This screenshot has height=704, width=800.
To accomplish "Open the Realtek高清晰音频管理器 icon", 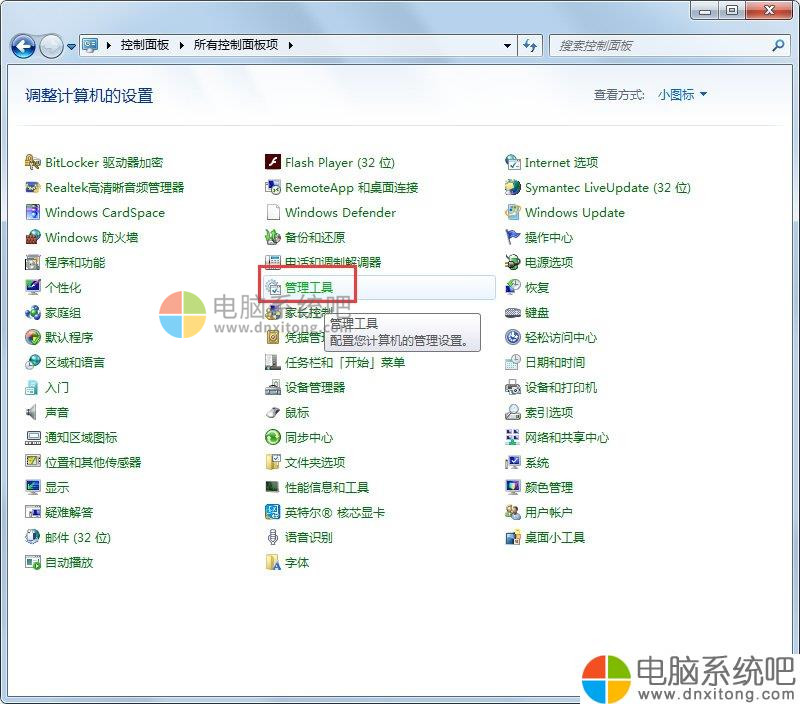I will coord(33,188).
